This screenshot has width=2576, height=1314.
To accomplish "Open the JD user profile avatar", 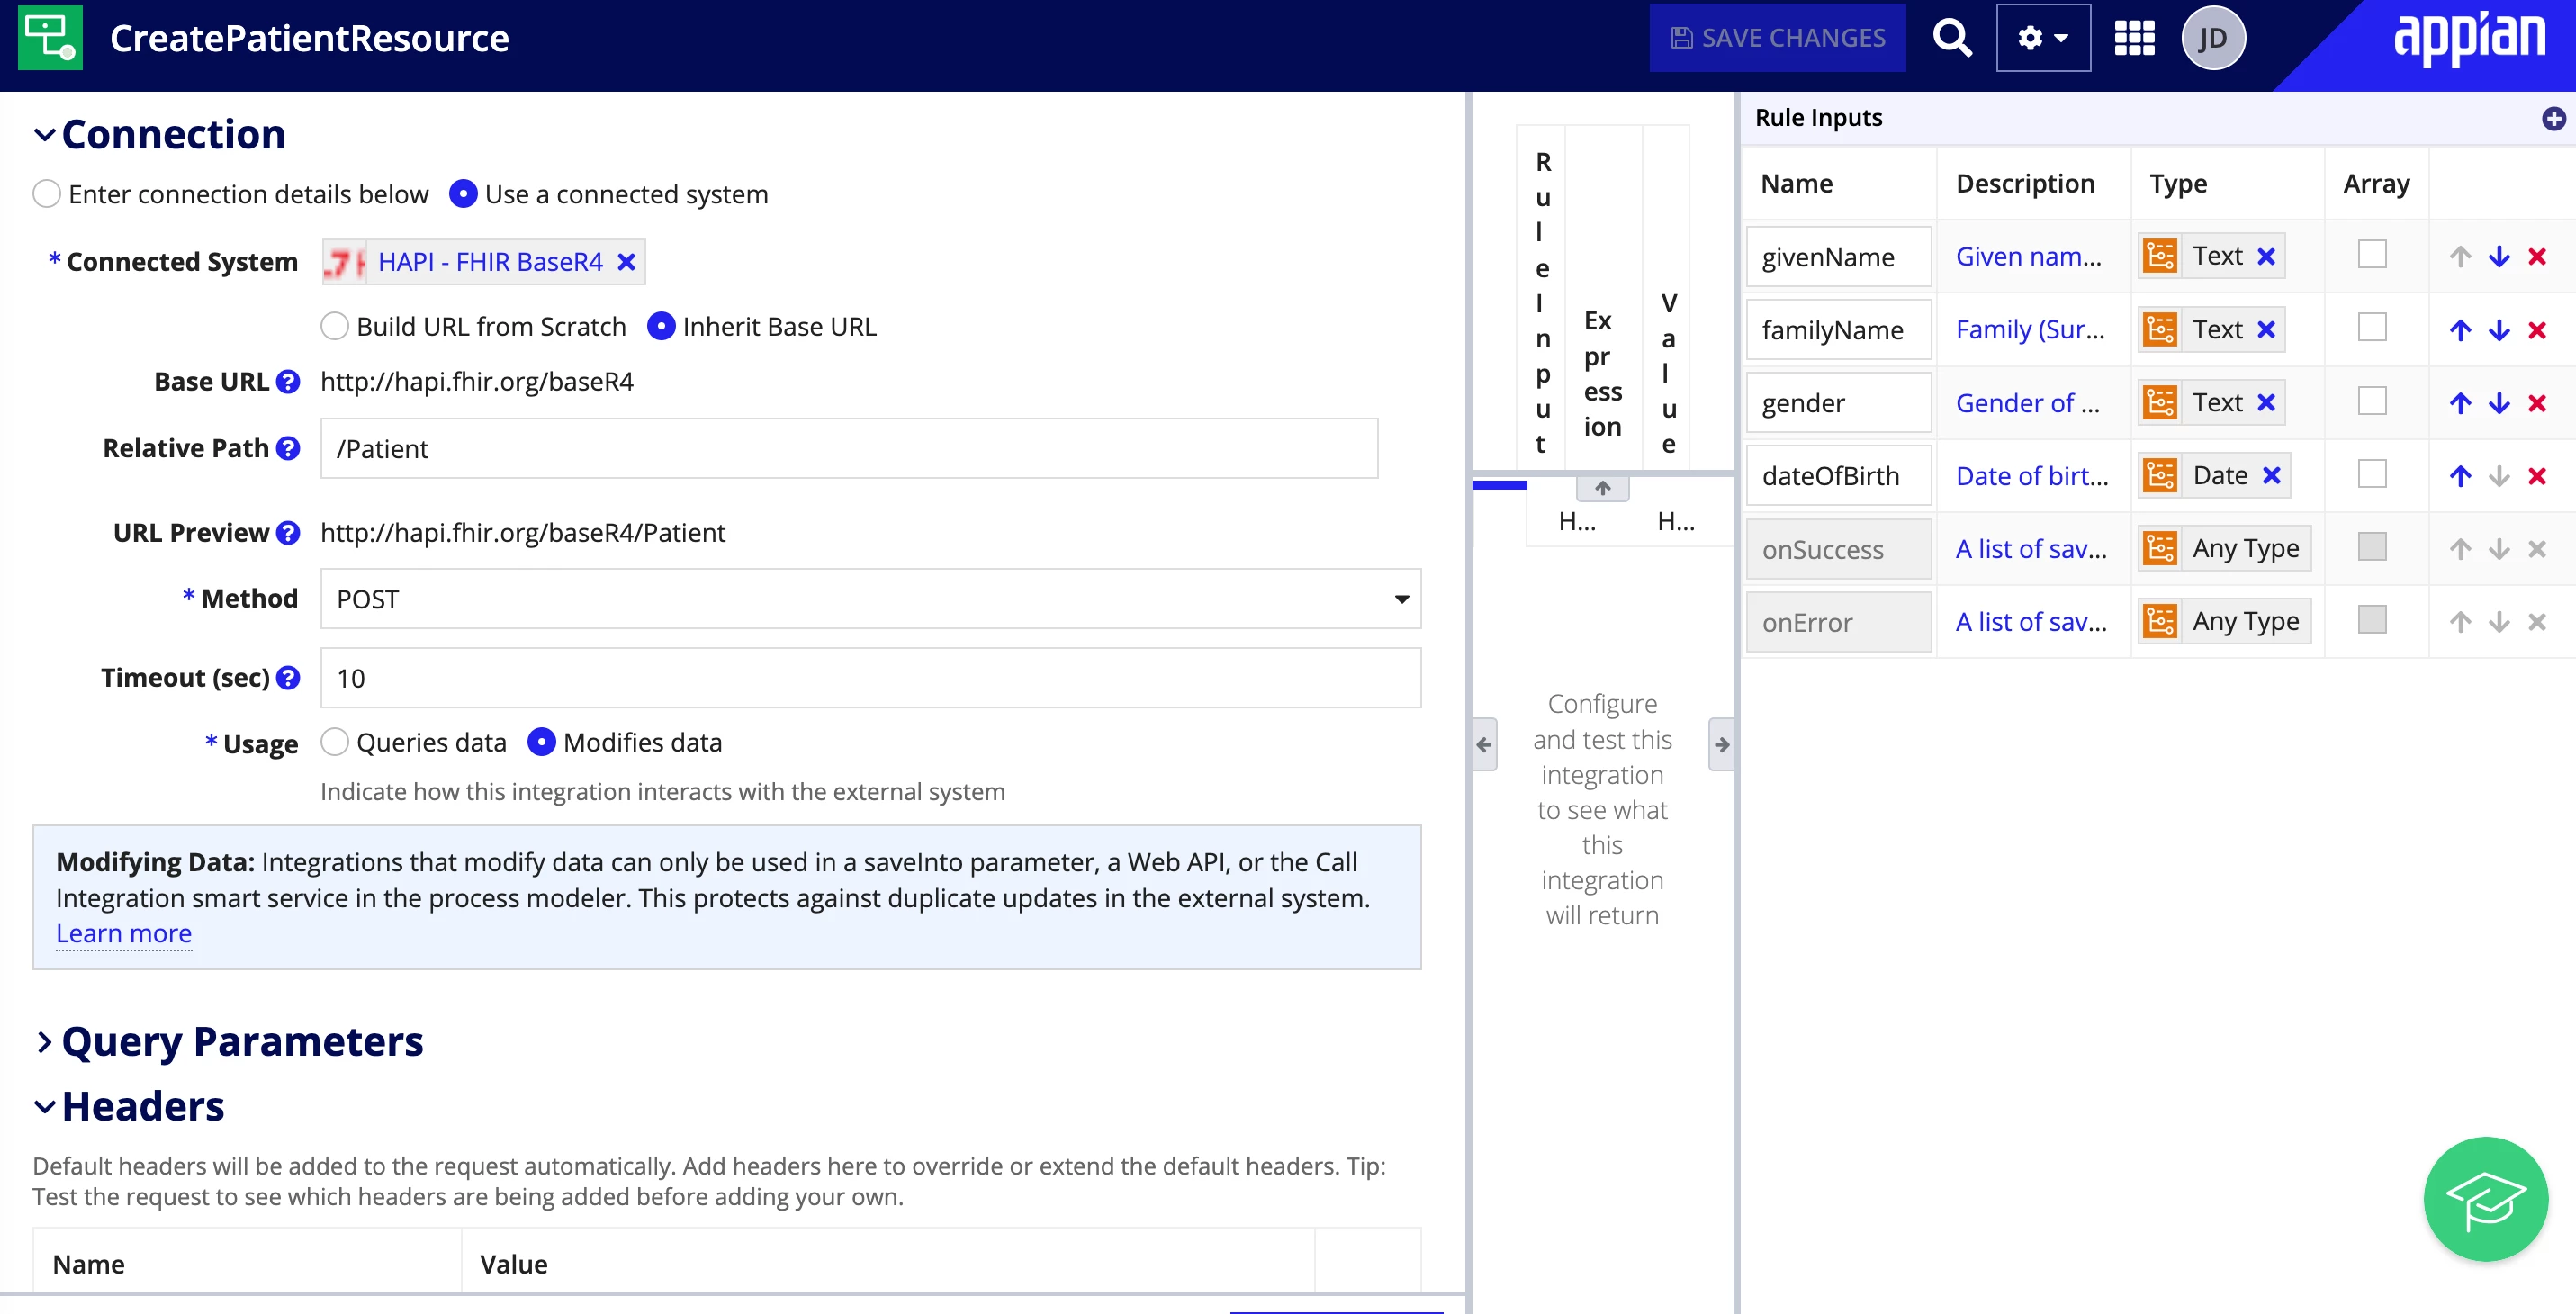I will [x=2213, y=38].
